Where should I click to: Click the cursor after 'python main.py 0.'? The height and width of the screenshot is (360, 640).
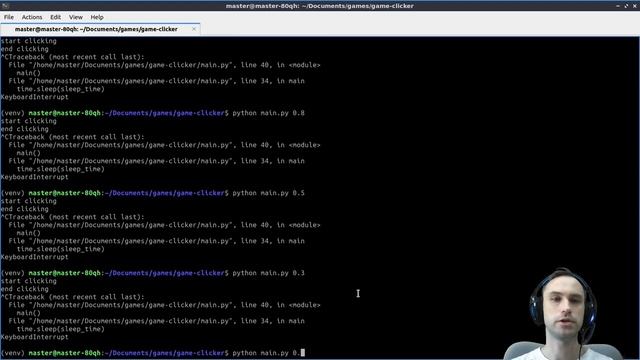(303, 353)
